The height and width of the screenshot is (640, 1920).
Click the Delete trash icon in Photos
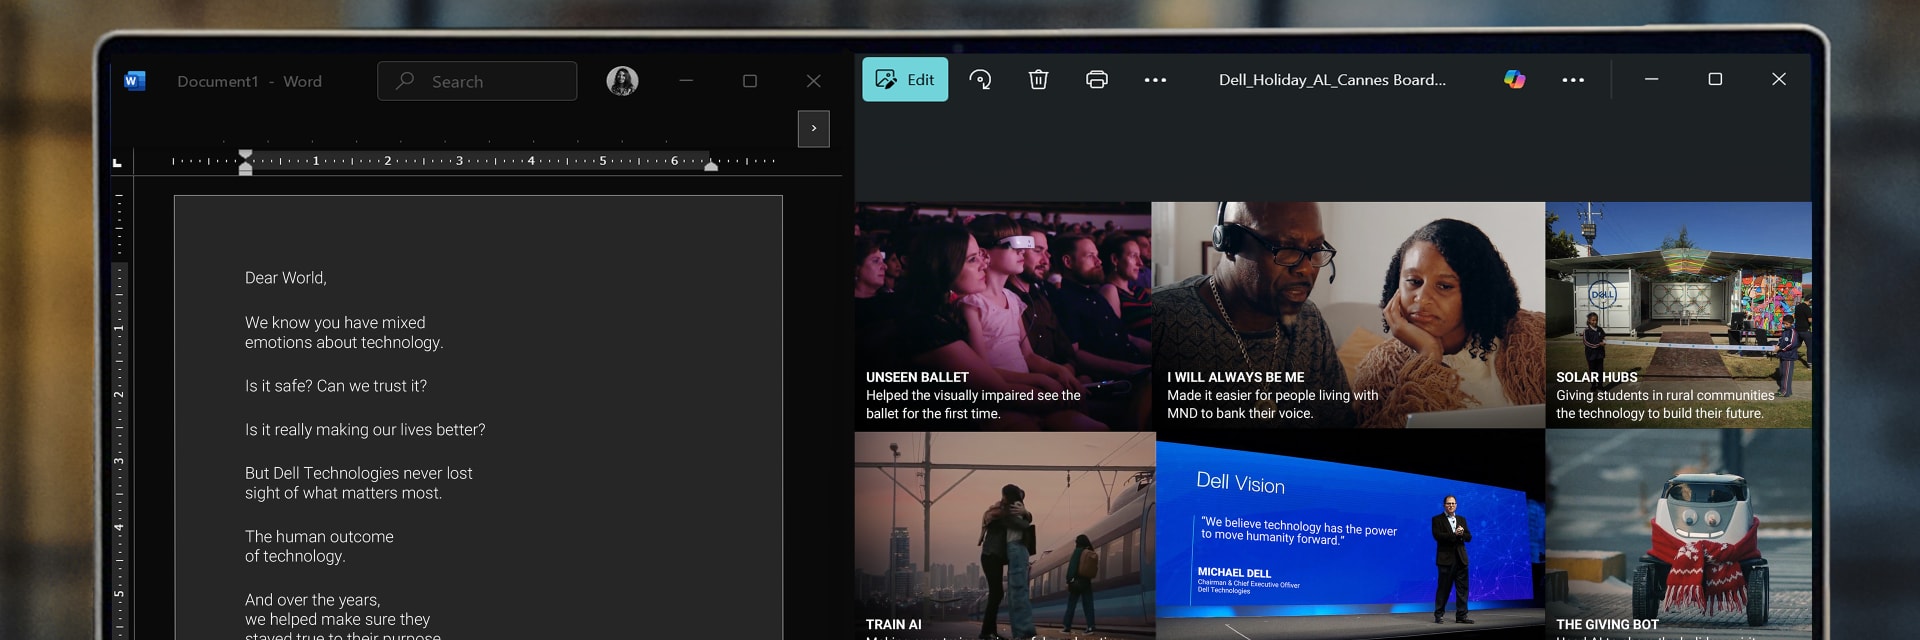(1039, 80)
